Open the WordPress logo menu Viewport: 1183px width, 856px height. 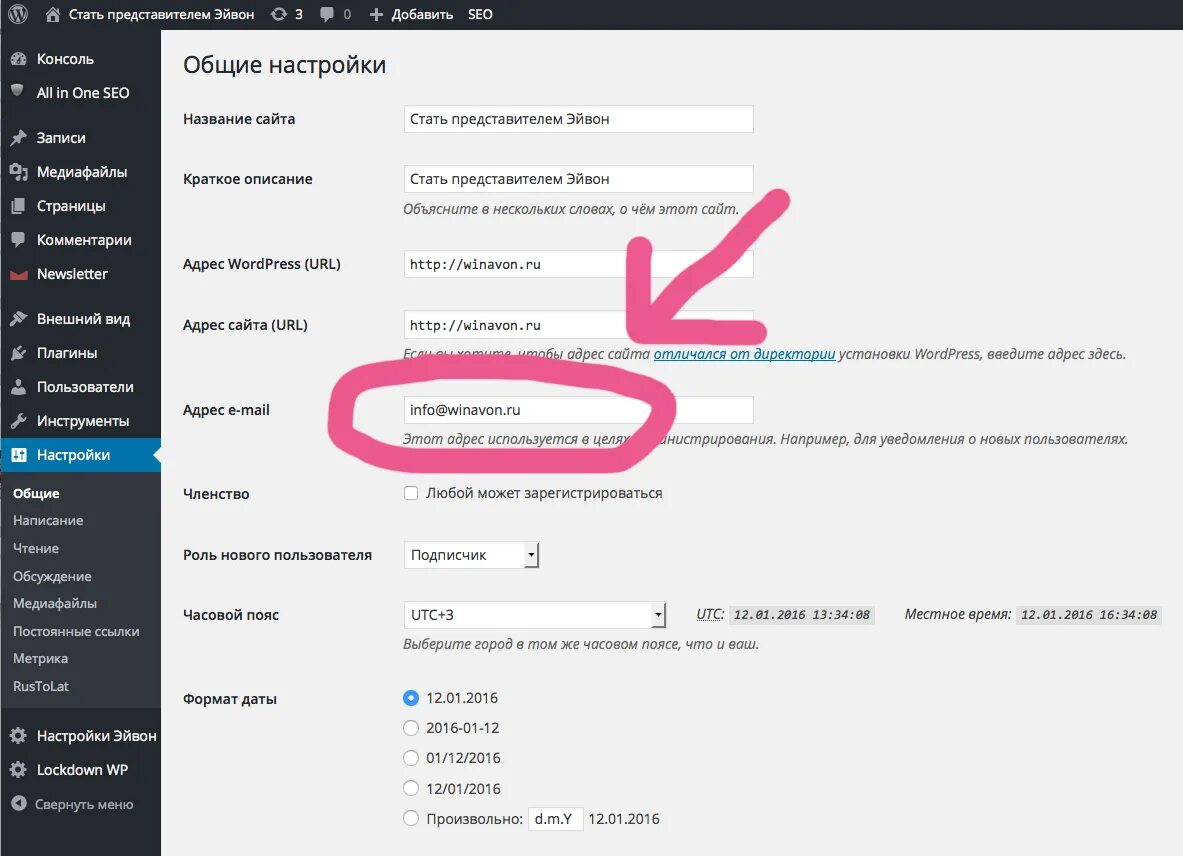[18, 14]
